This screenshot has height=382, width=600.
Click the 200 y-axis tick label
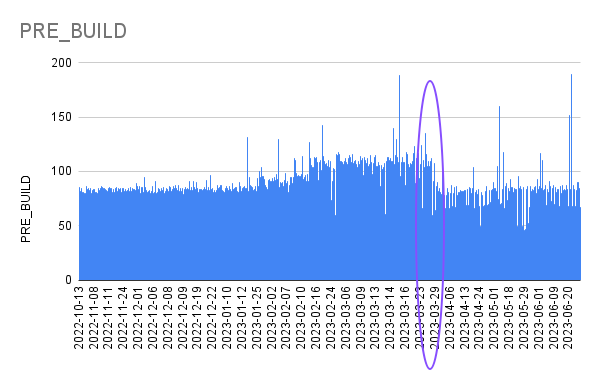[62, 63]
